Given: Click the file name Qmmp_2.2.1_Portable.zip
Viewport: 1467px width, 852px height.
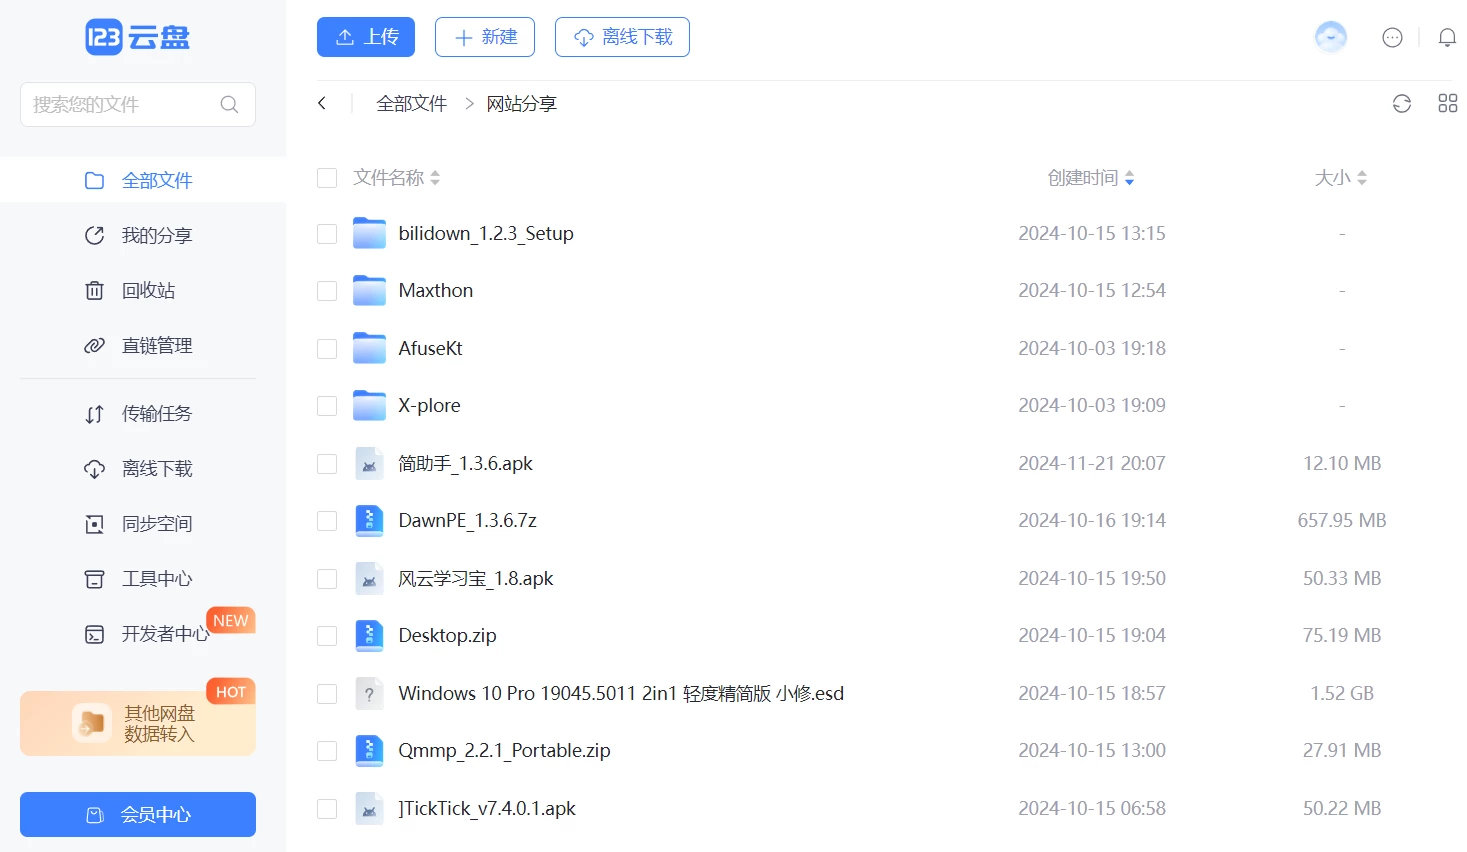Looking at the screenshot, I should coord(504,750).
